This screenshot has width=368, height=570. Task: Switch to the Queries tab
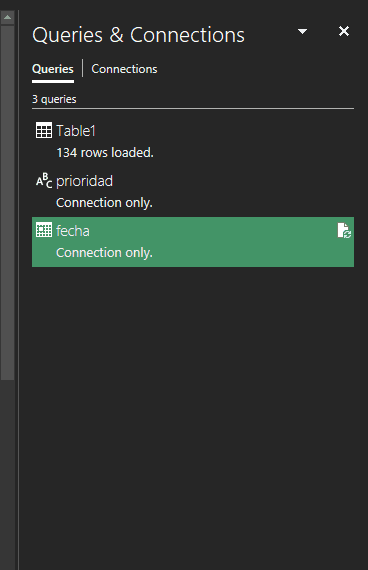[53, 69]
